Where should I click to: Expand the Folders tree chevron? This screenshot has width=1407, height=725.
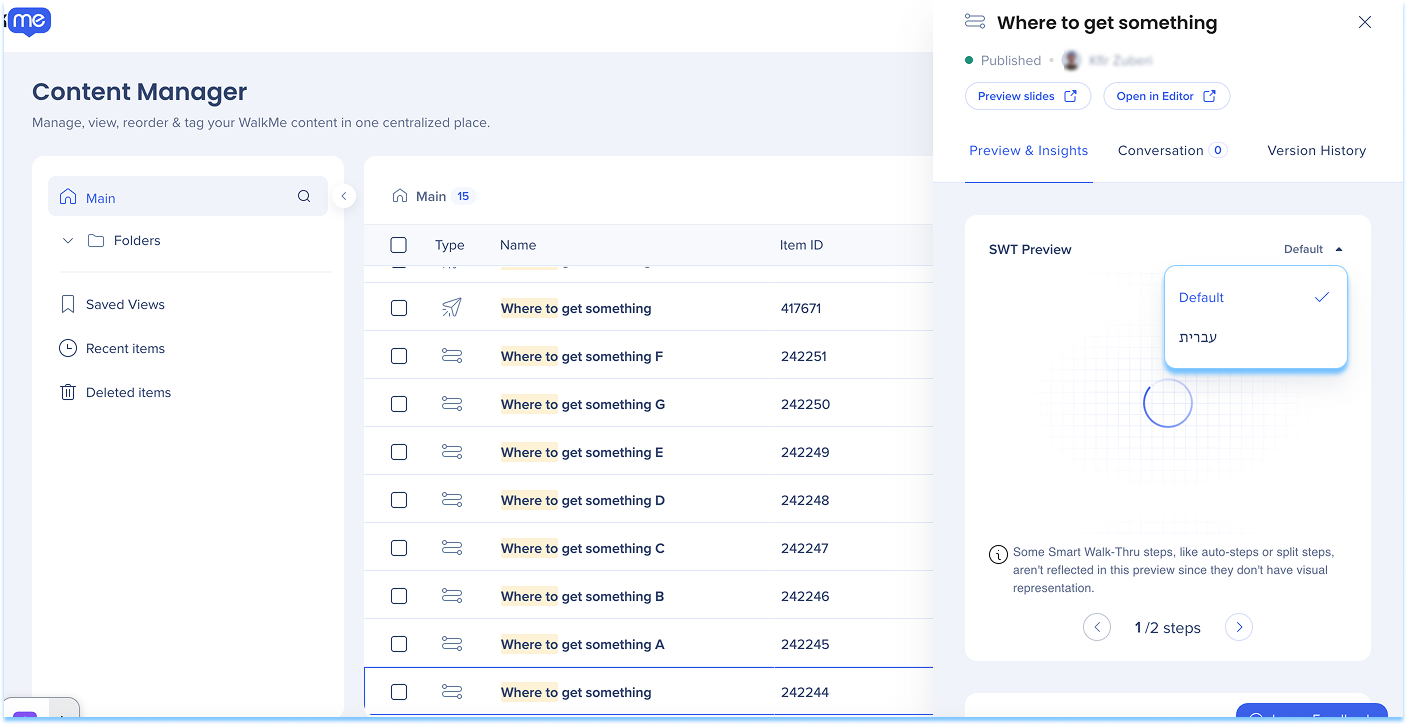click(68, 241)
